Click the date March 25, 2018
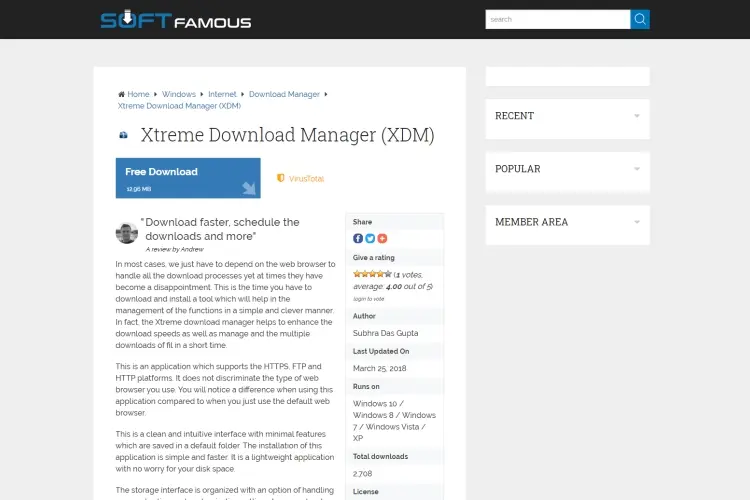This screenshot has height=500, width=750. tap(380, 368)
